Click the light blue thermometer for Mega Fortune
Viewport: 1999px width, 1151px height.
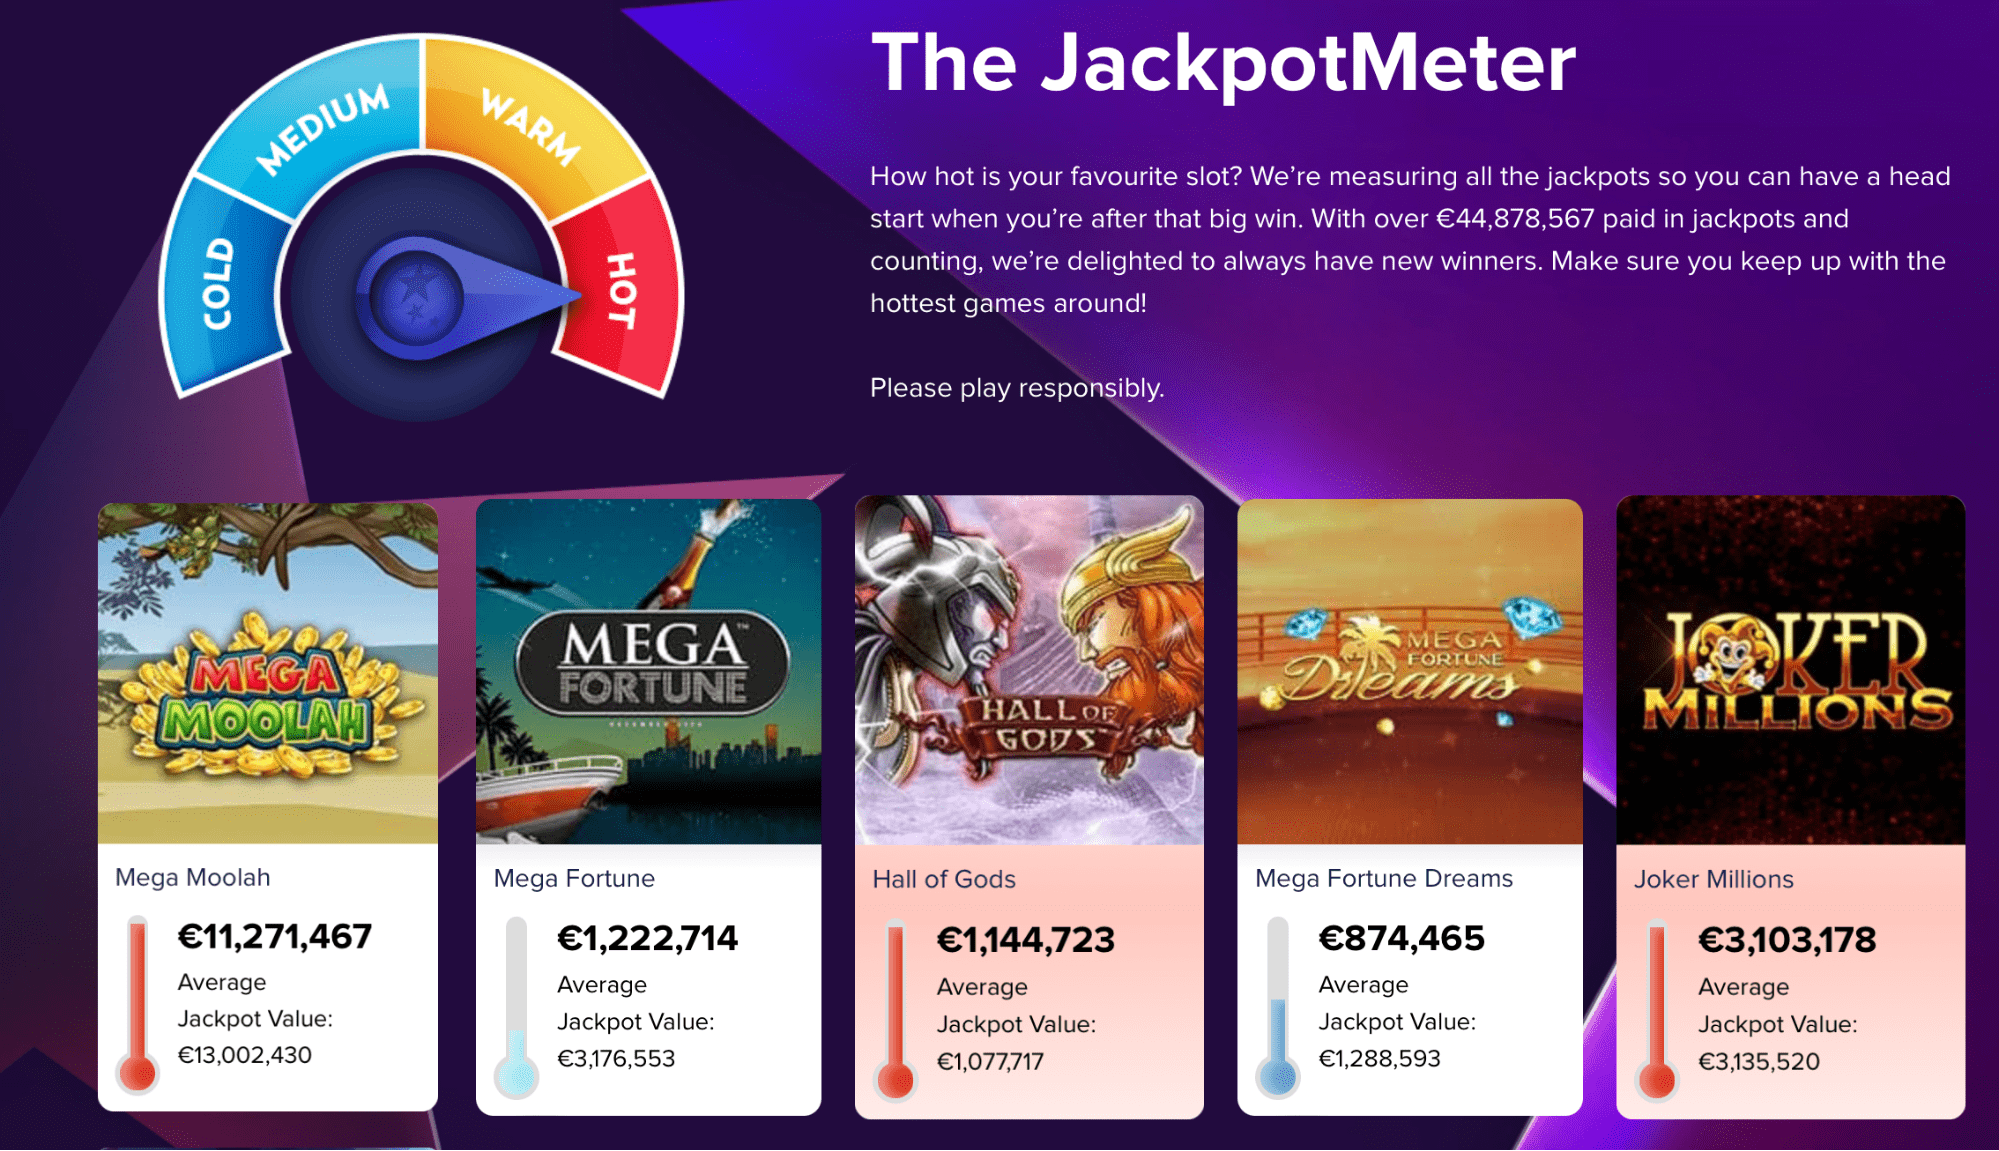pyautogui.click(x=516, y=1008)
